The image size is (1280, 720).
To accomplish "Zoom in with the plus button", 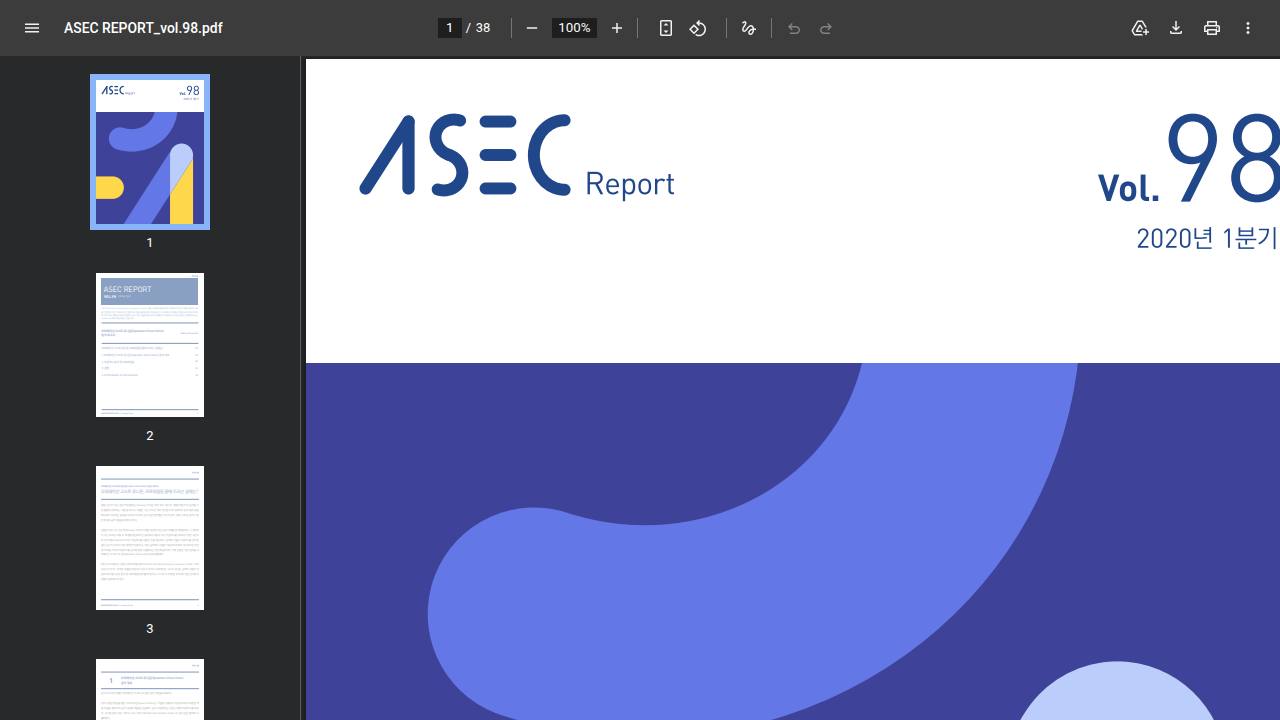I will point(617,28).
